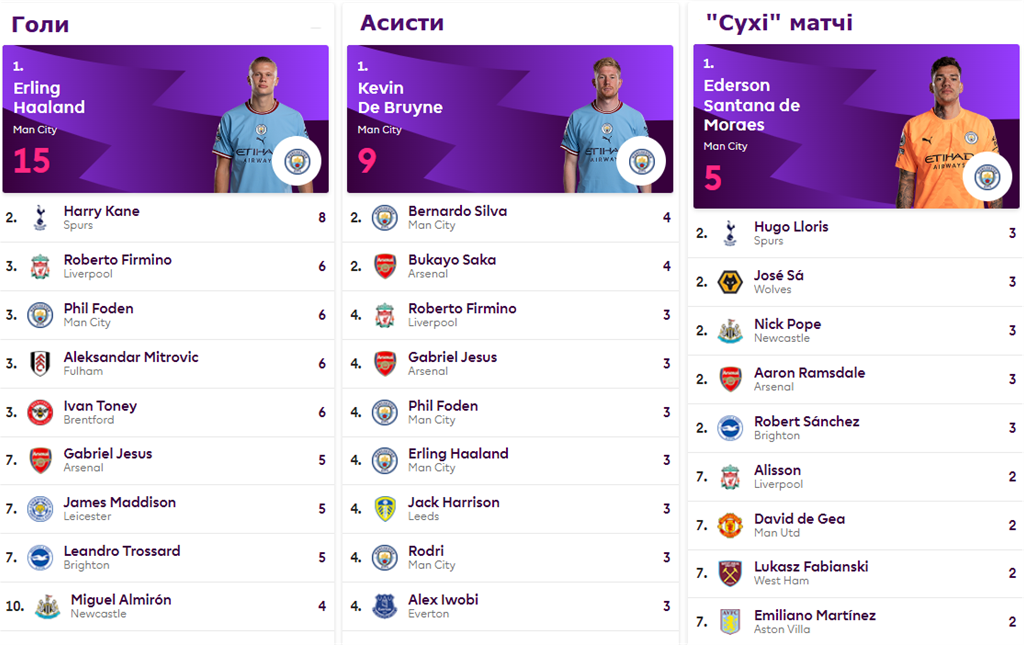
Task: Click the Man City badge on Haaland's card
Action: 297,161
